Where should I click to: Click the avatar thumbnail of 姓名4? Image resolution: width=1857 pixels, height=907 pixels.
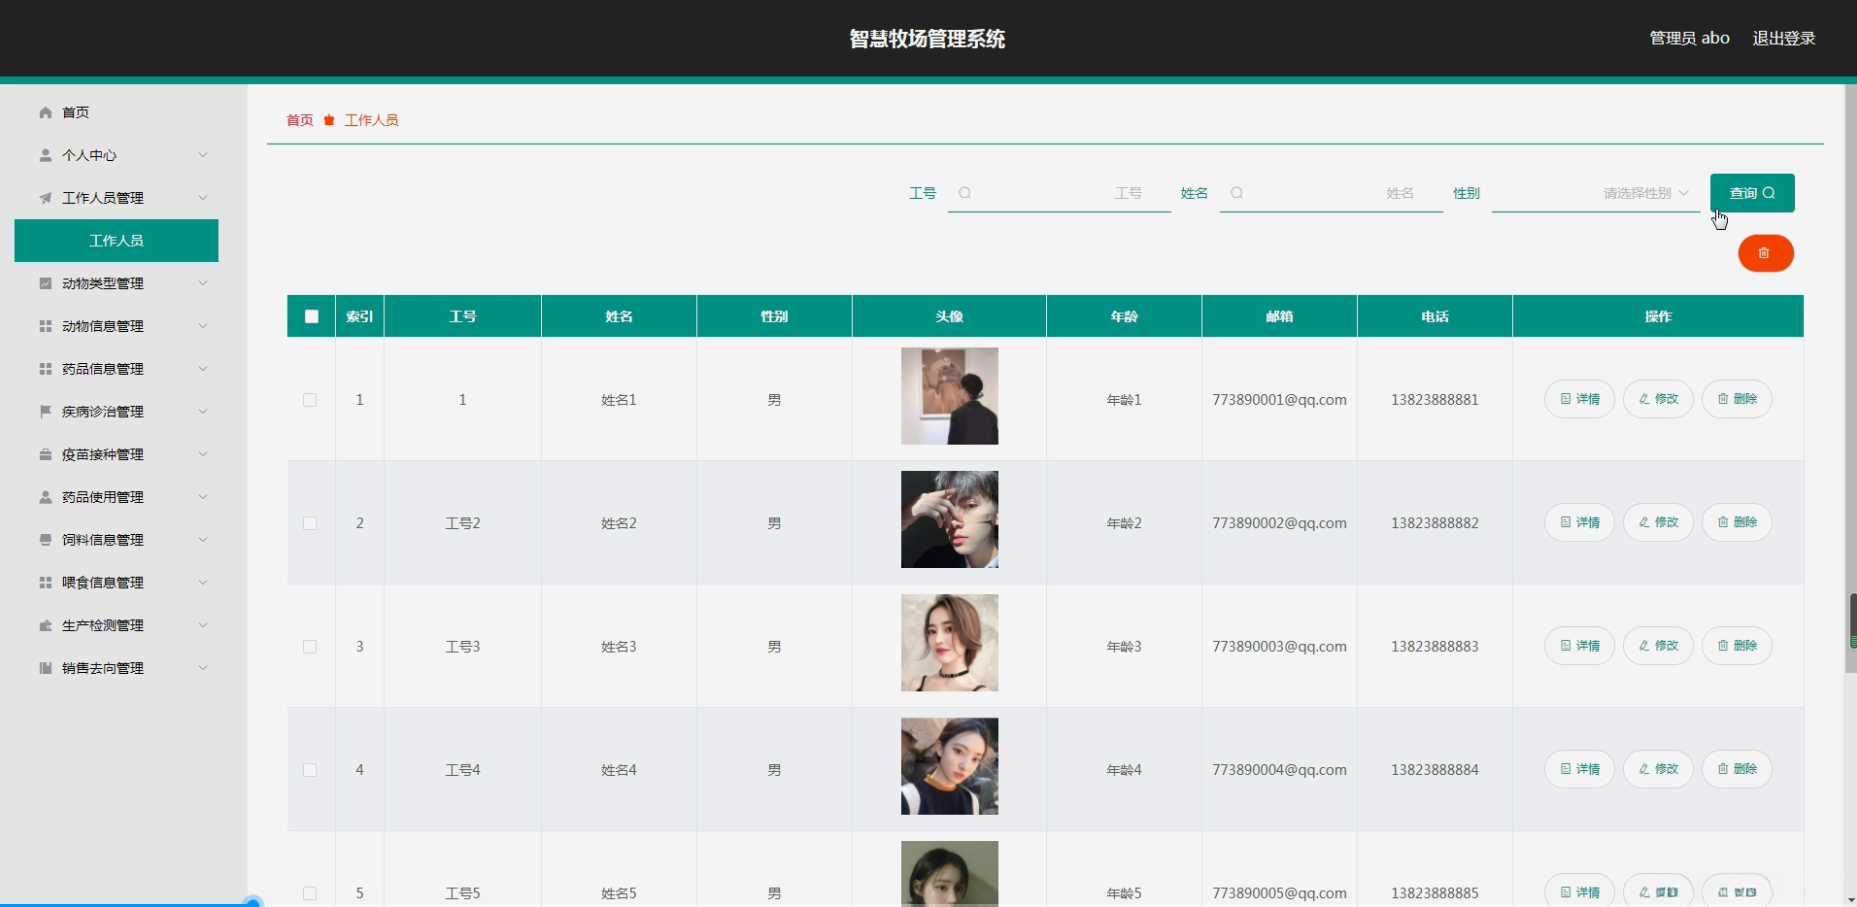pyautogui.click(x=949, y=766)
